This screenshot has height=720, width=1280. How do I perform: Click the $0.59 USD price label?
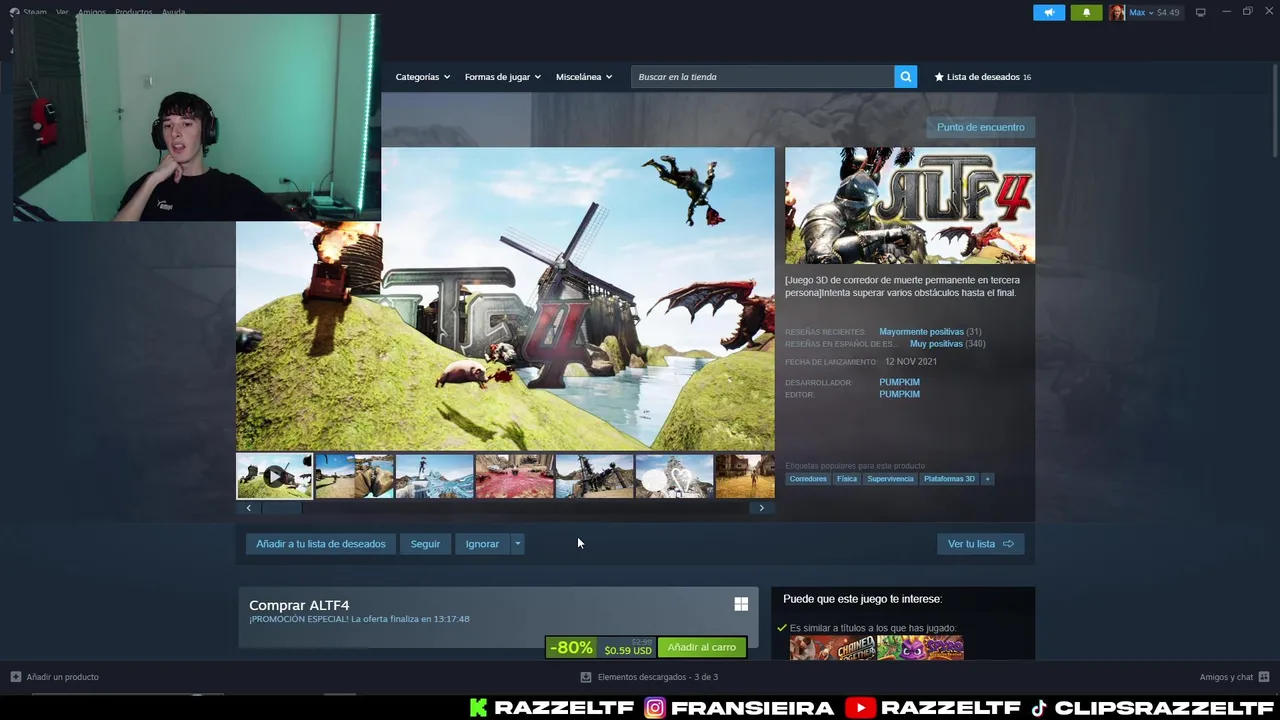(628, 651)
